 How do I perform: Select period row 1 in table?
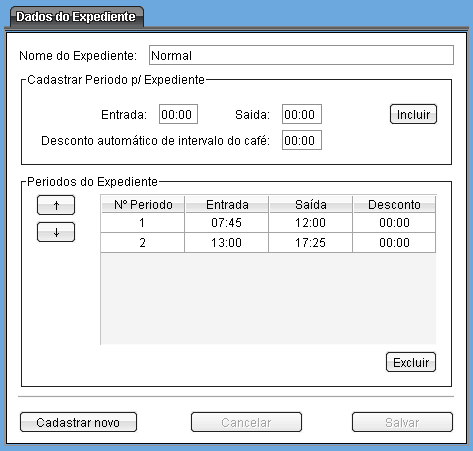(x=268, y=223)
